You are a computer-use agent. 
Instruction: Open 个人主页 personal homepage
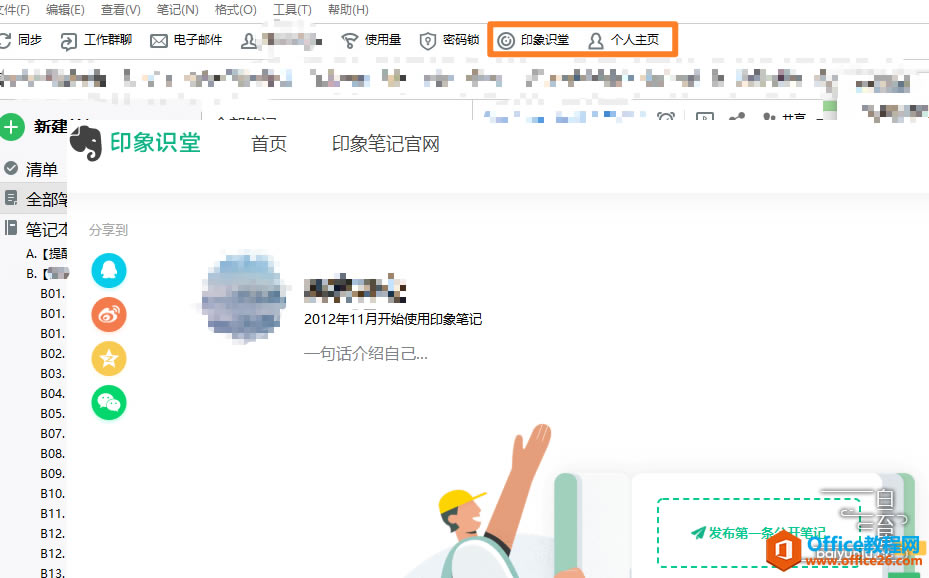[623, 40]
